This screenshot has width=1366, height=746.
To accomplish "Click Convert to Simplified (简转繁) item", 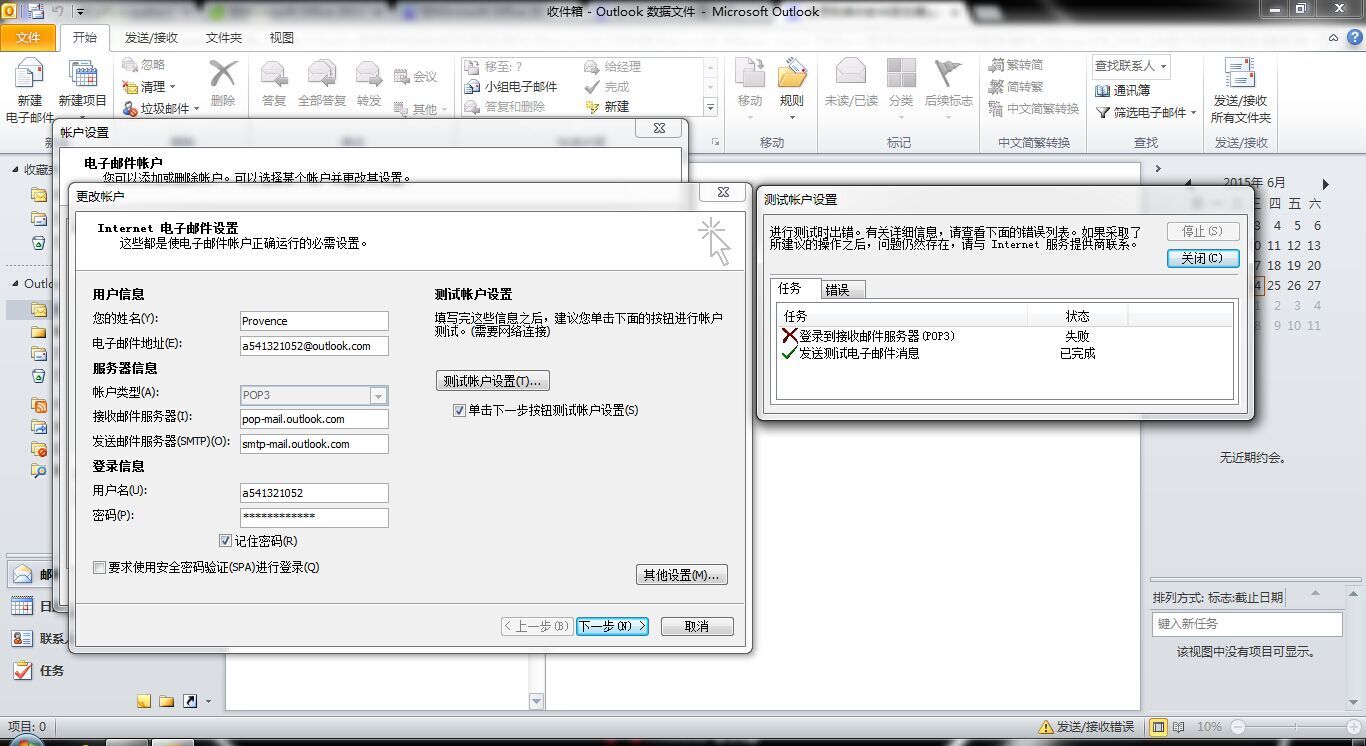I will (1016, 87).
